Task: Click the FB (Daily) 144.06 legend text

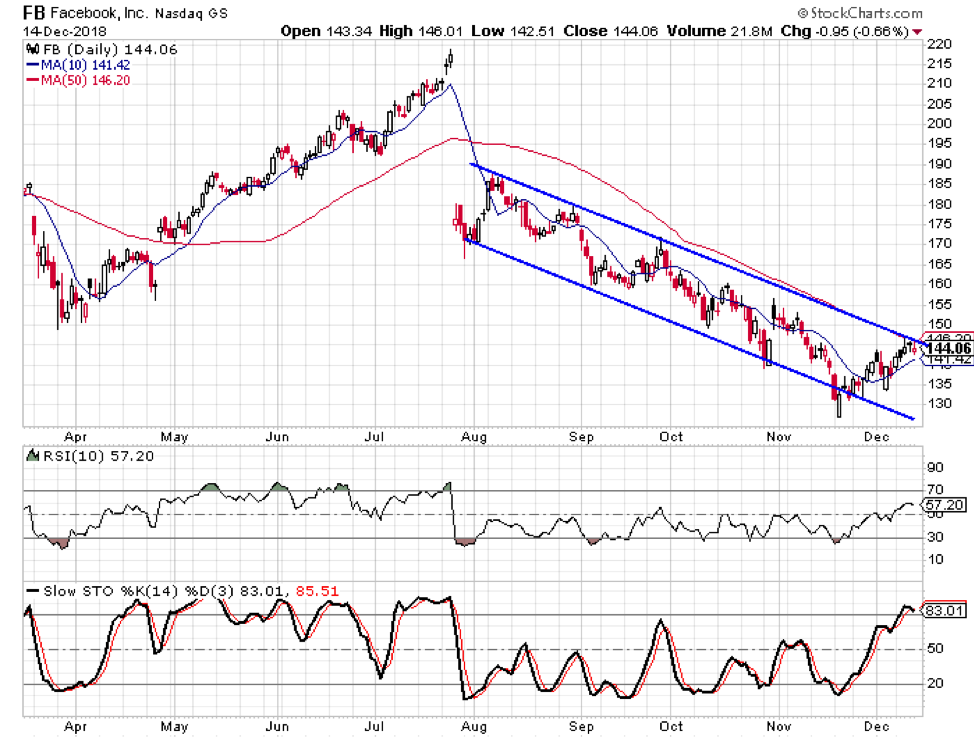Action: [x=109, y=49]
